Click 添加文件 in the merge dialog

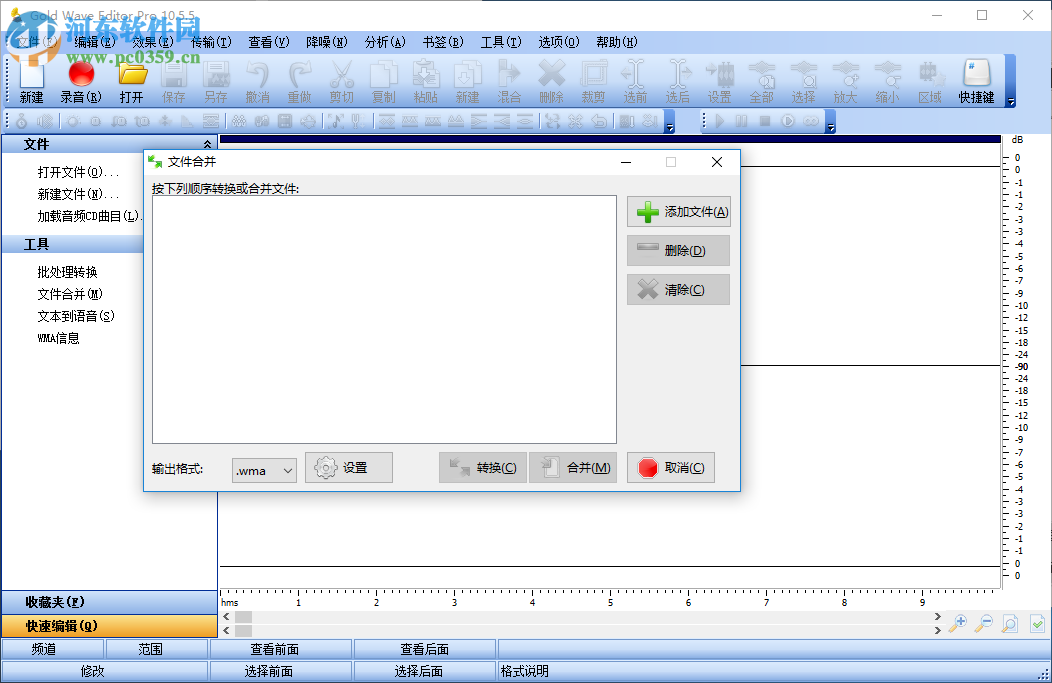679,211
